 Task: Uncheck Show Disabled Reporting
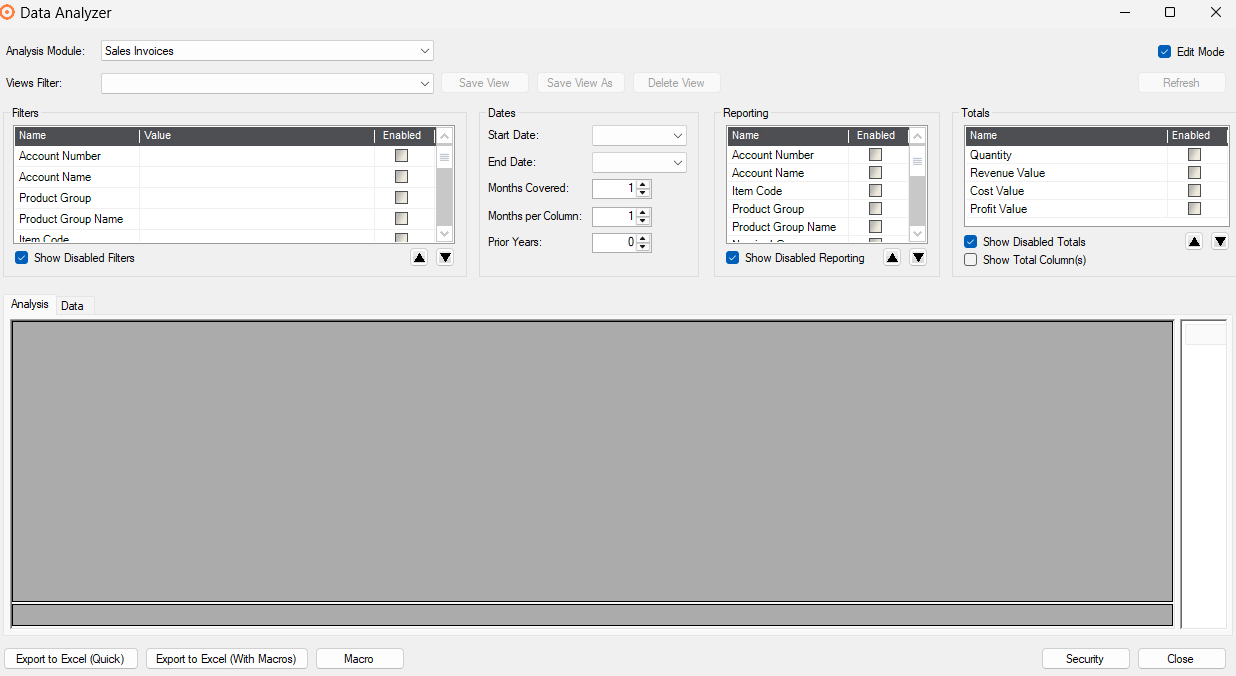click(x=733, y=258)
